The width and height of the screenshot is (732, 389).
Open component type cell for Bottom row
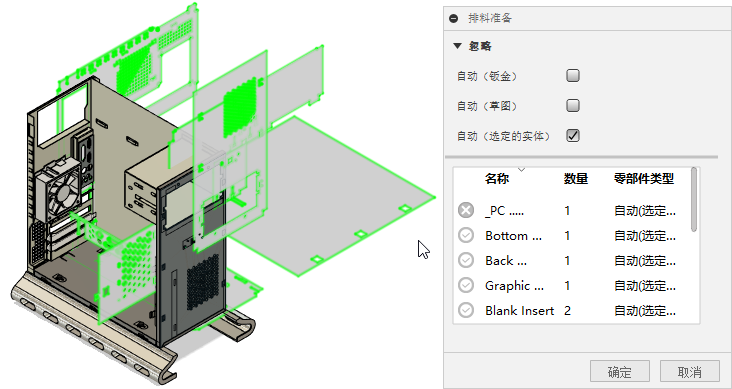tap(645, 236)
